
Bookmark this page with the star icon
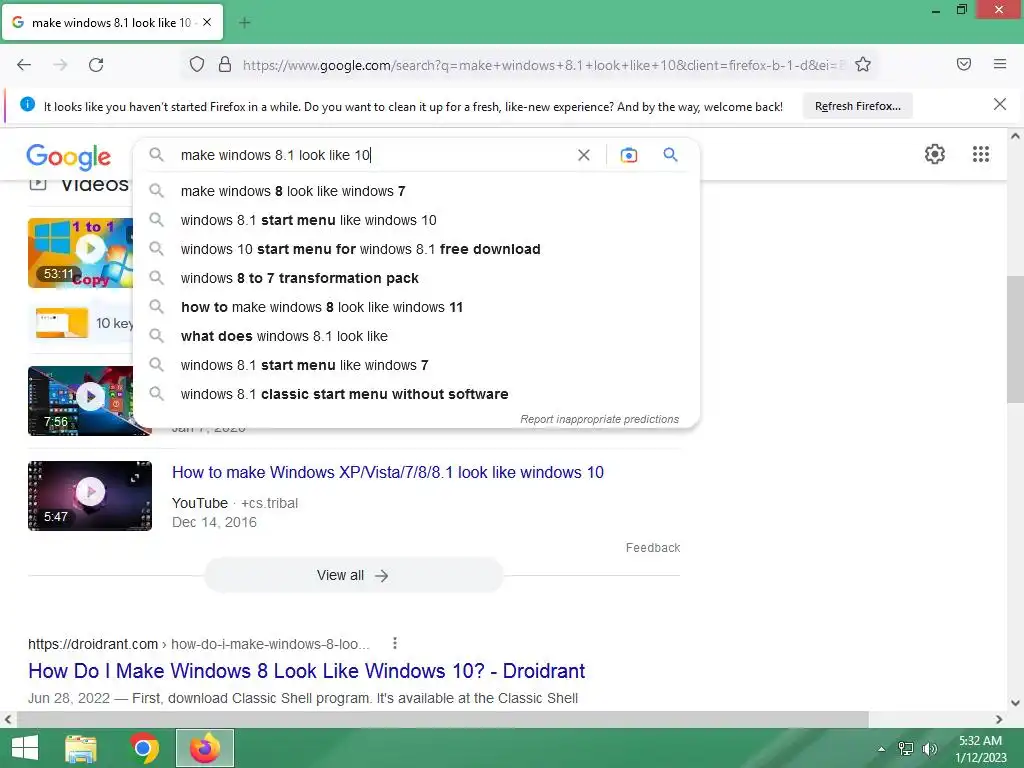click(x=863, y=64)
